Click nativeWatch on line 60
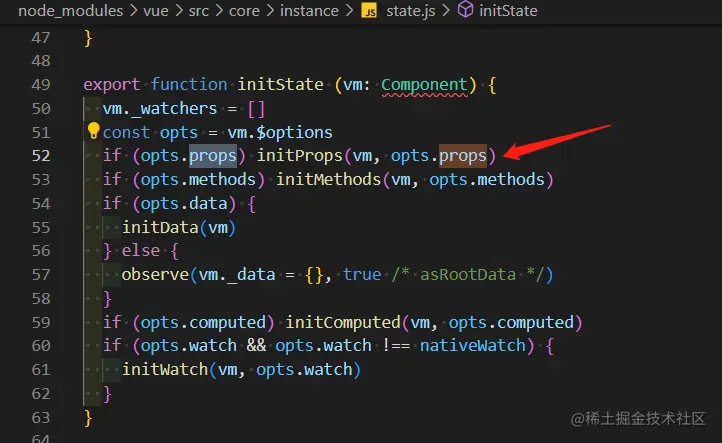The height and width of the screenshot is (443, 722). pyautogui.click(x=472, y=346)
